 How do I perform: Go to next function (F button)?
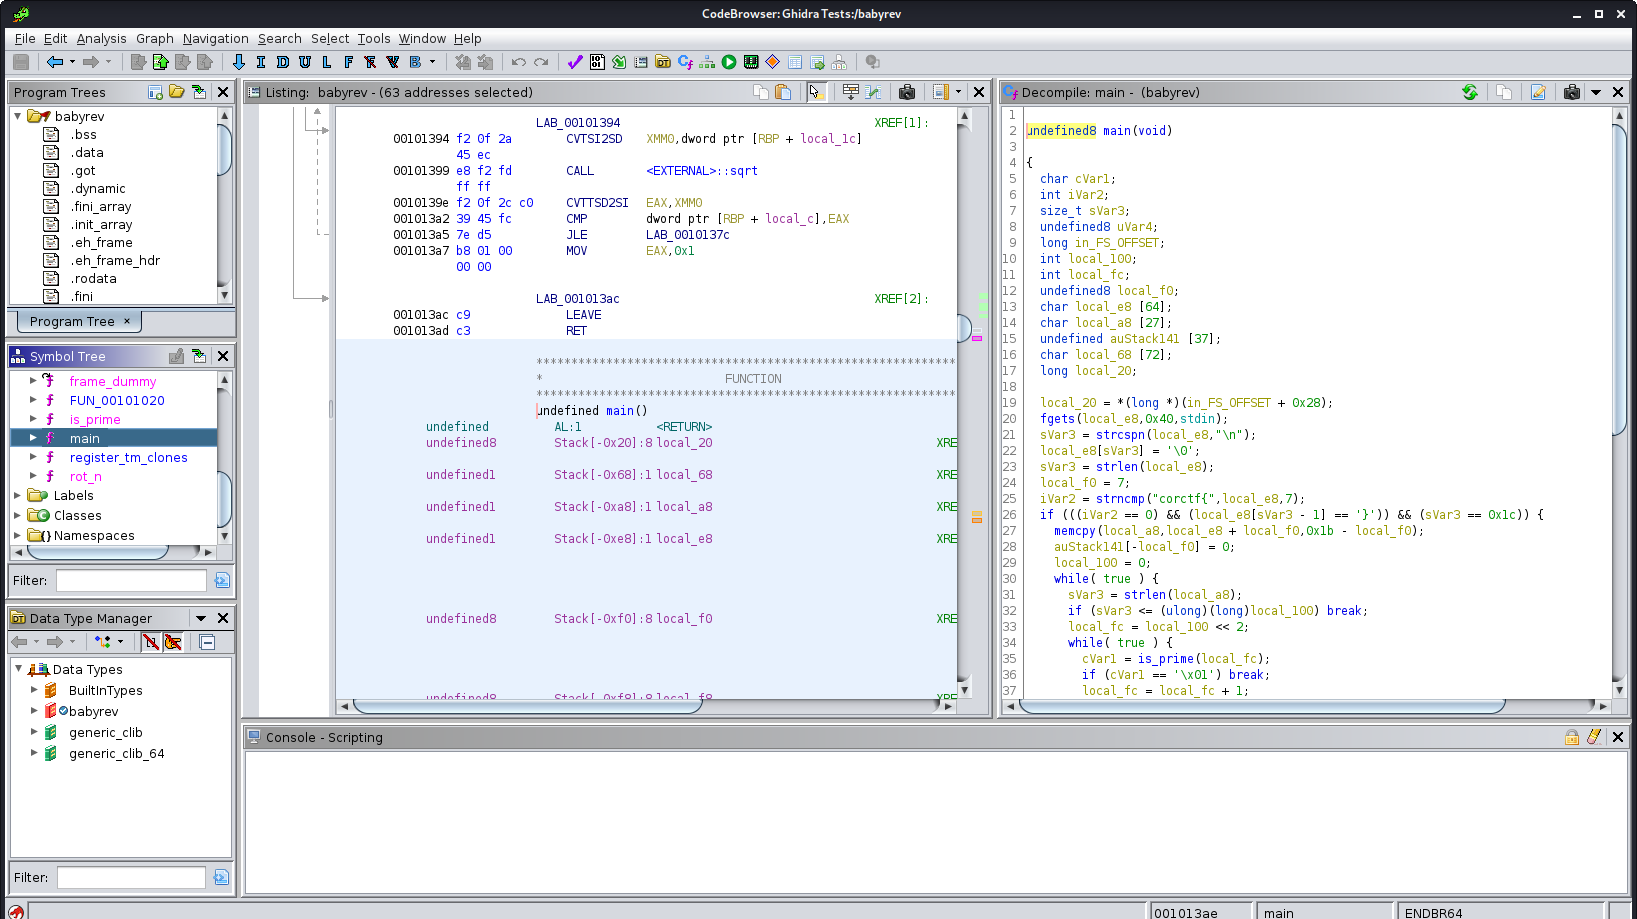click(x=349, y=62)
